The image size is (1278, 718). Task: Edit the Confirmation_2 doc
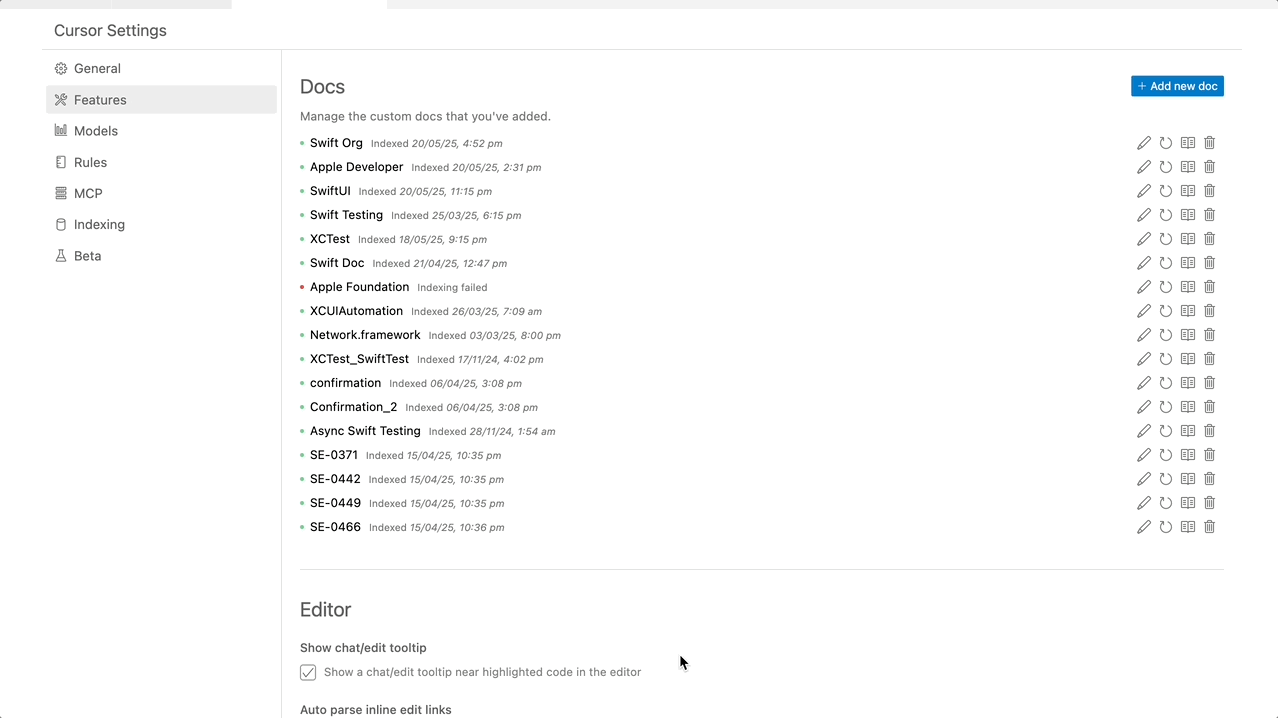pos(1144,407)
